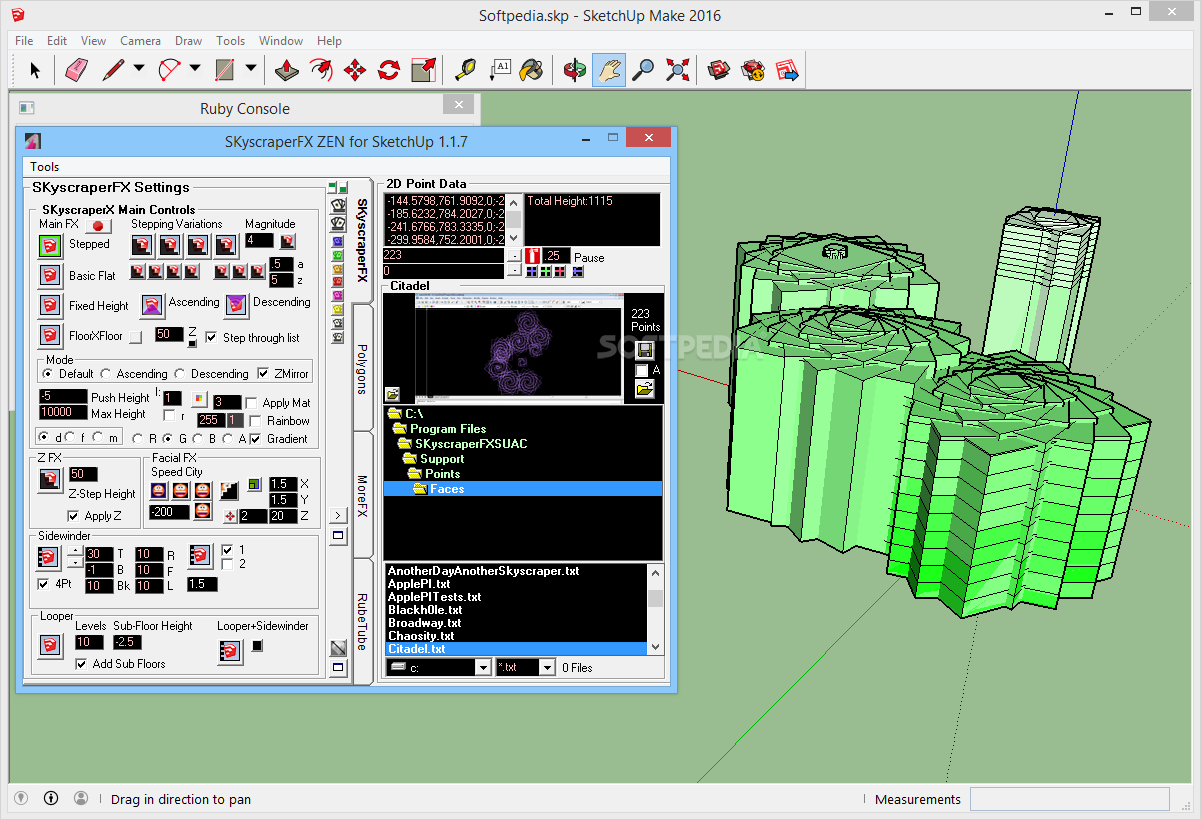Switch to the RubeTube vertical tab
The height and width of the screenshot is (820, 1201).
click(x=362, y=622)
